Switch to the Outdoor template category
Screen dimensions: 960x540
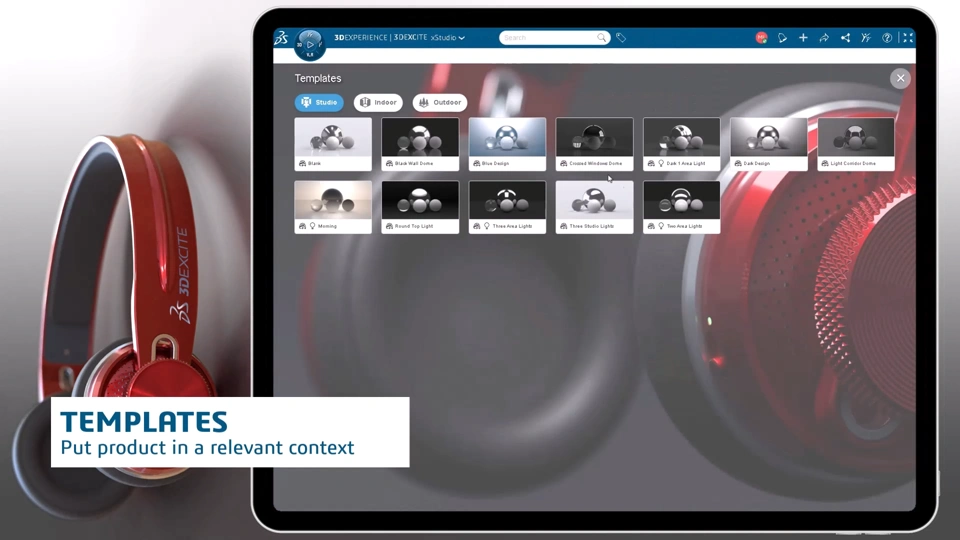[x=440, y=102]
